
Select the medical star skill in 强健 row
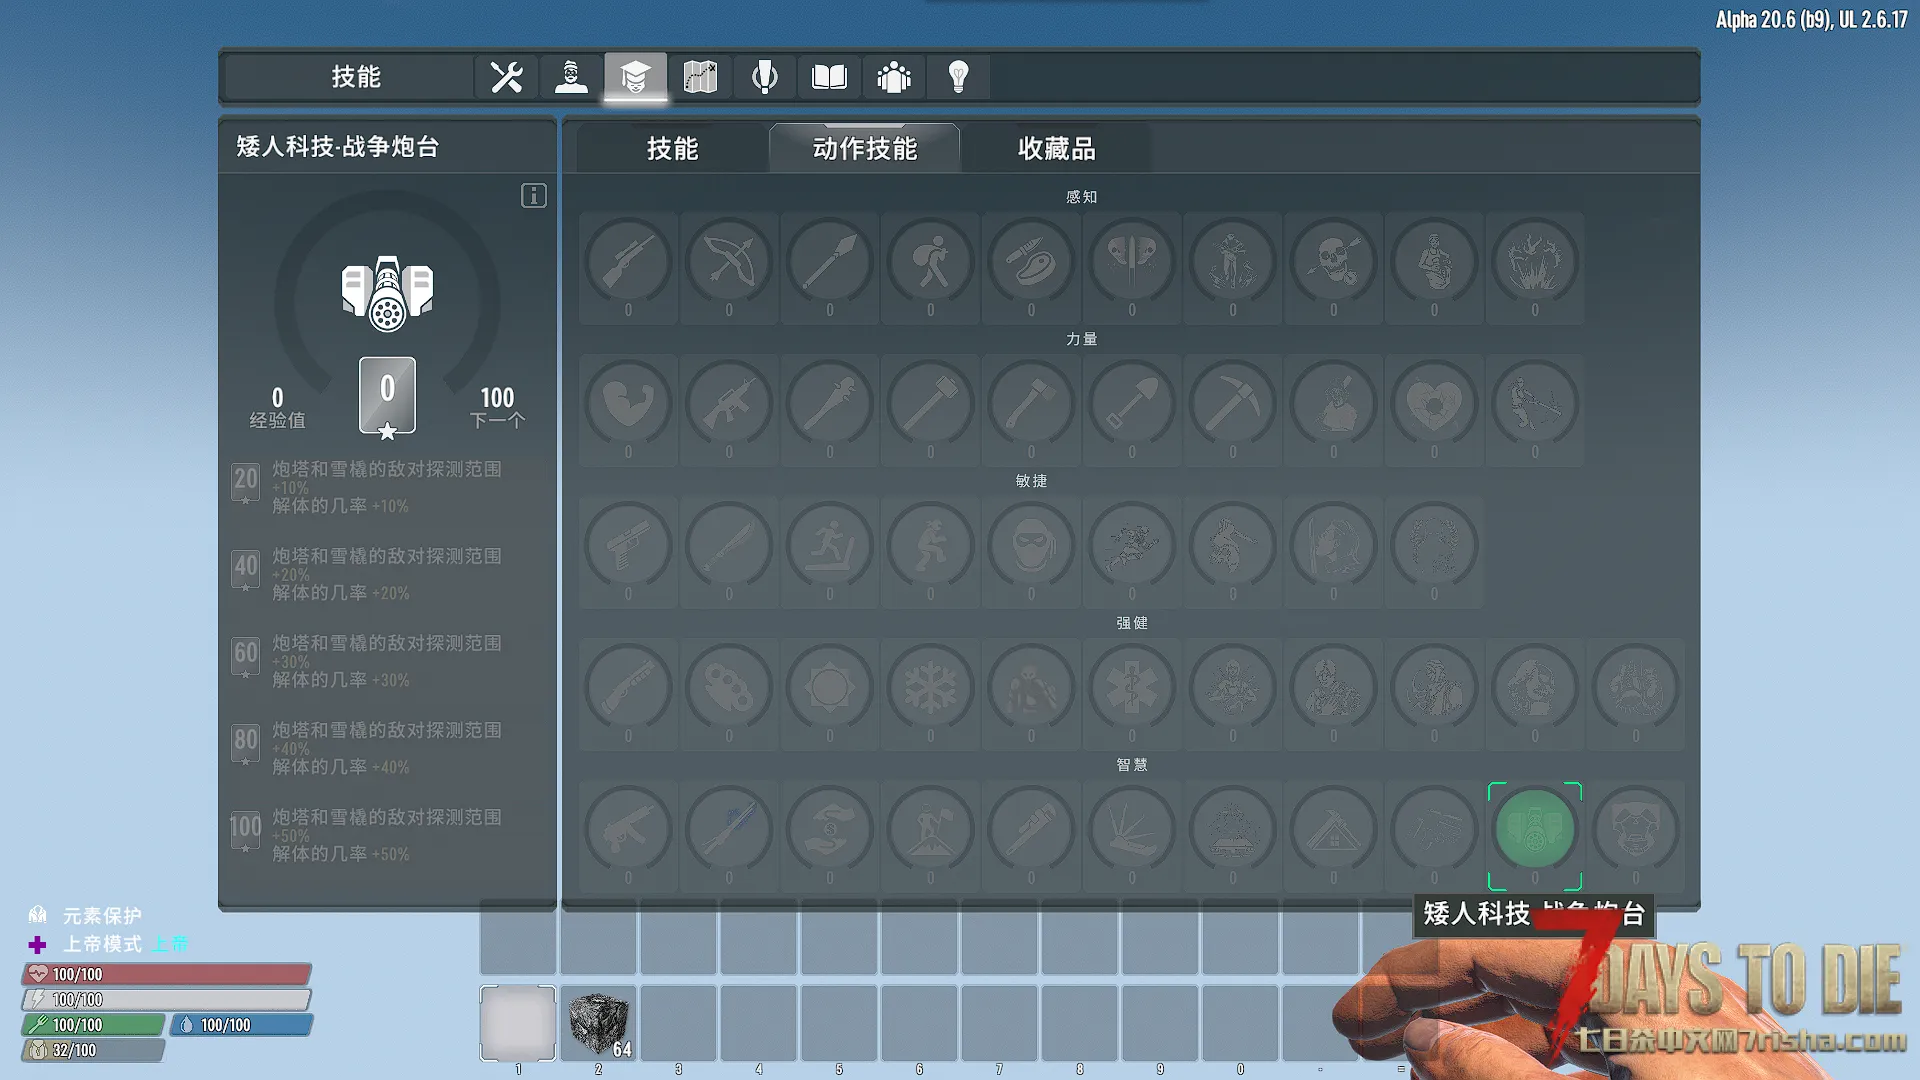point(1132,692)
